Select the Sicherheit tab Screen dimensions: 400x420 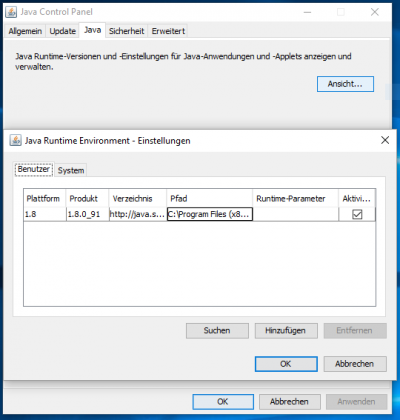126,31
